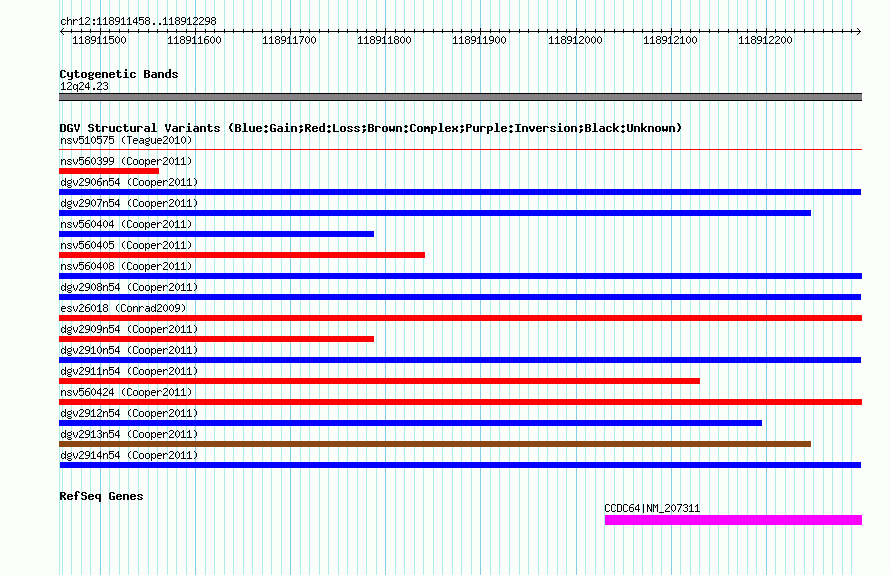Open dgv2906n54 (Cooper2011) label

(x=129, y=182)
